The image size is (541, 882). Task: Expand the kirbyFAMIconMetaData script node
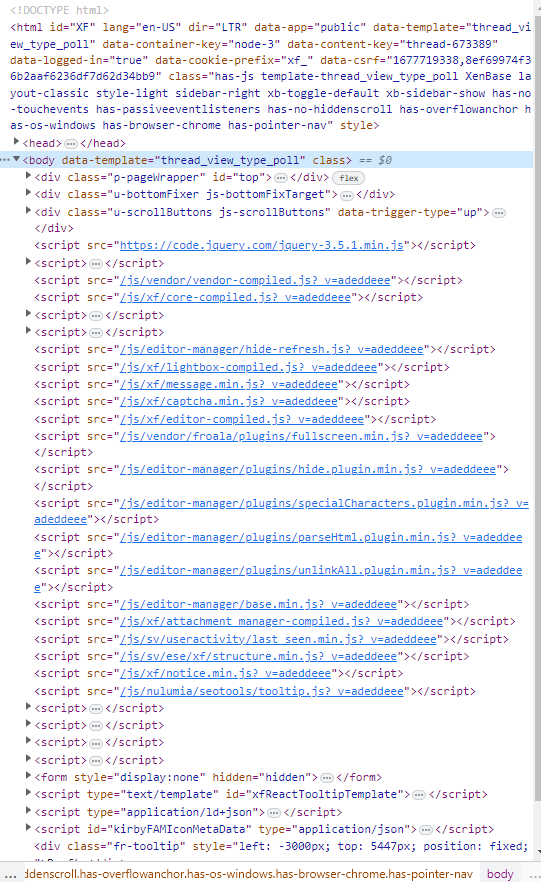(x=28, y=827)
